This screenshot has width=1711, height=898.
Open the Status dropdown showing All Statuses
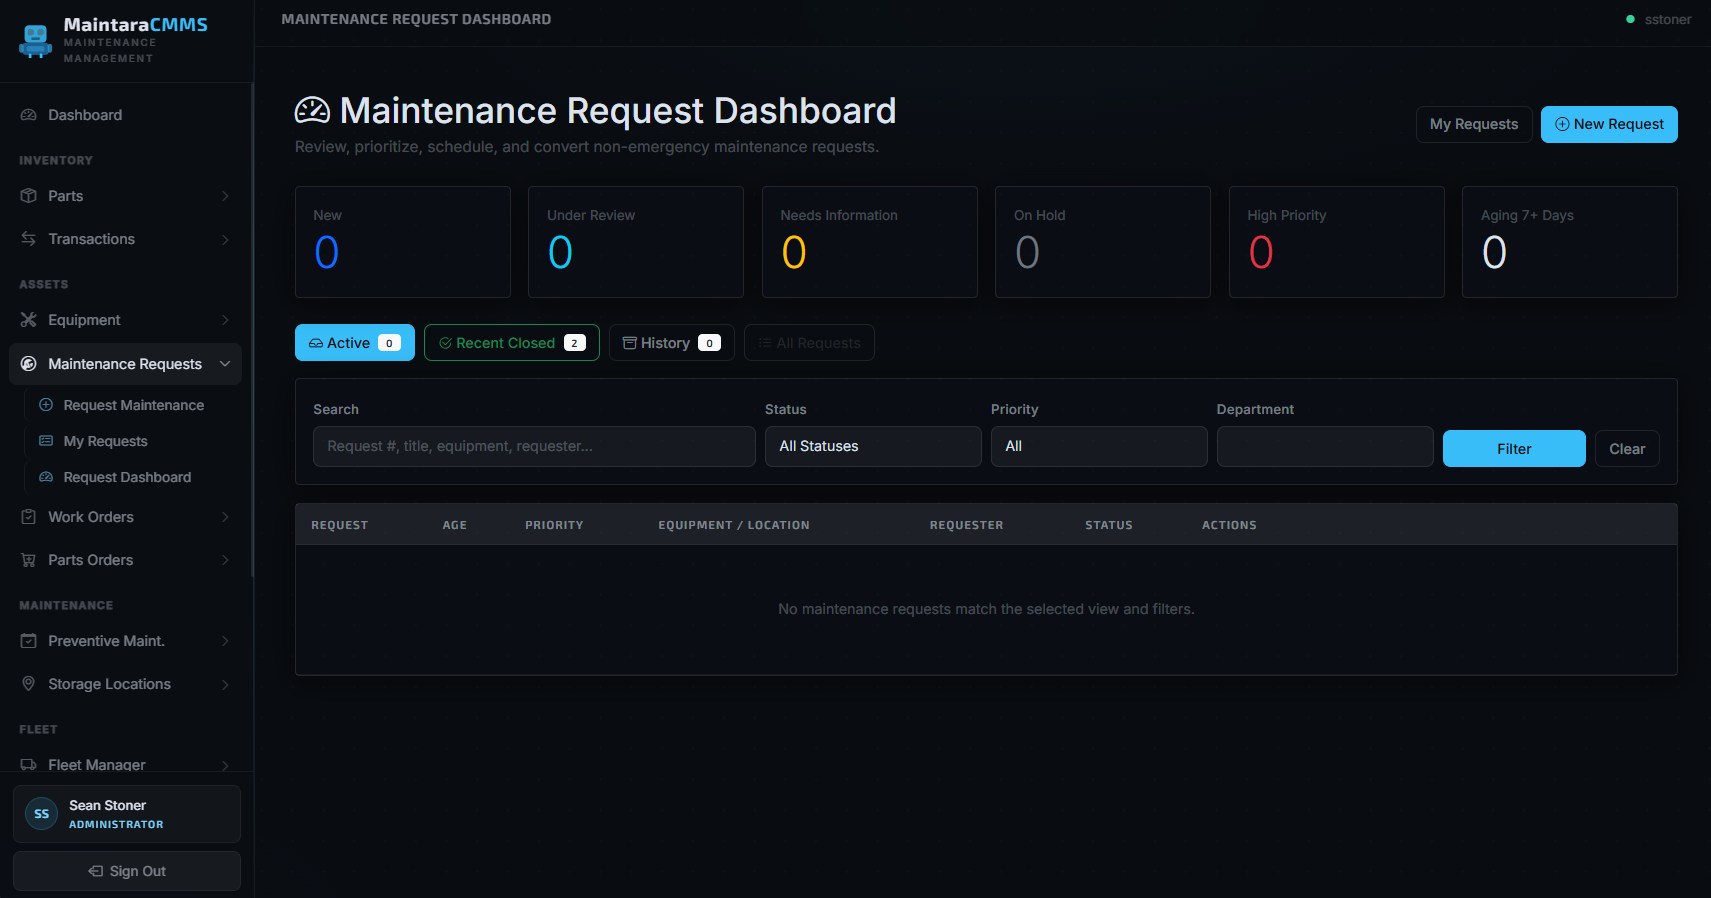[x=873, y=446]
